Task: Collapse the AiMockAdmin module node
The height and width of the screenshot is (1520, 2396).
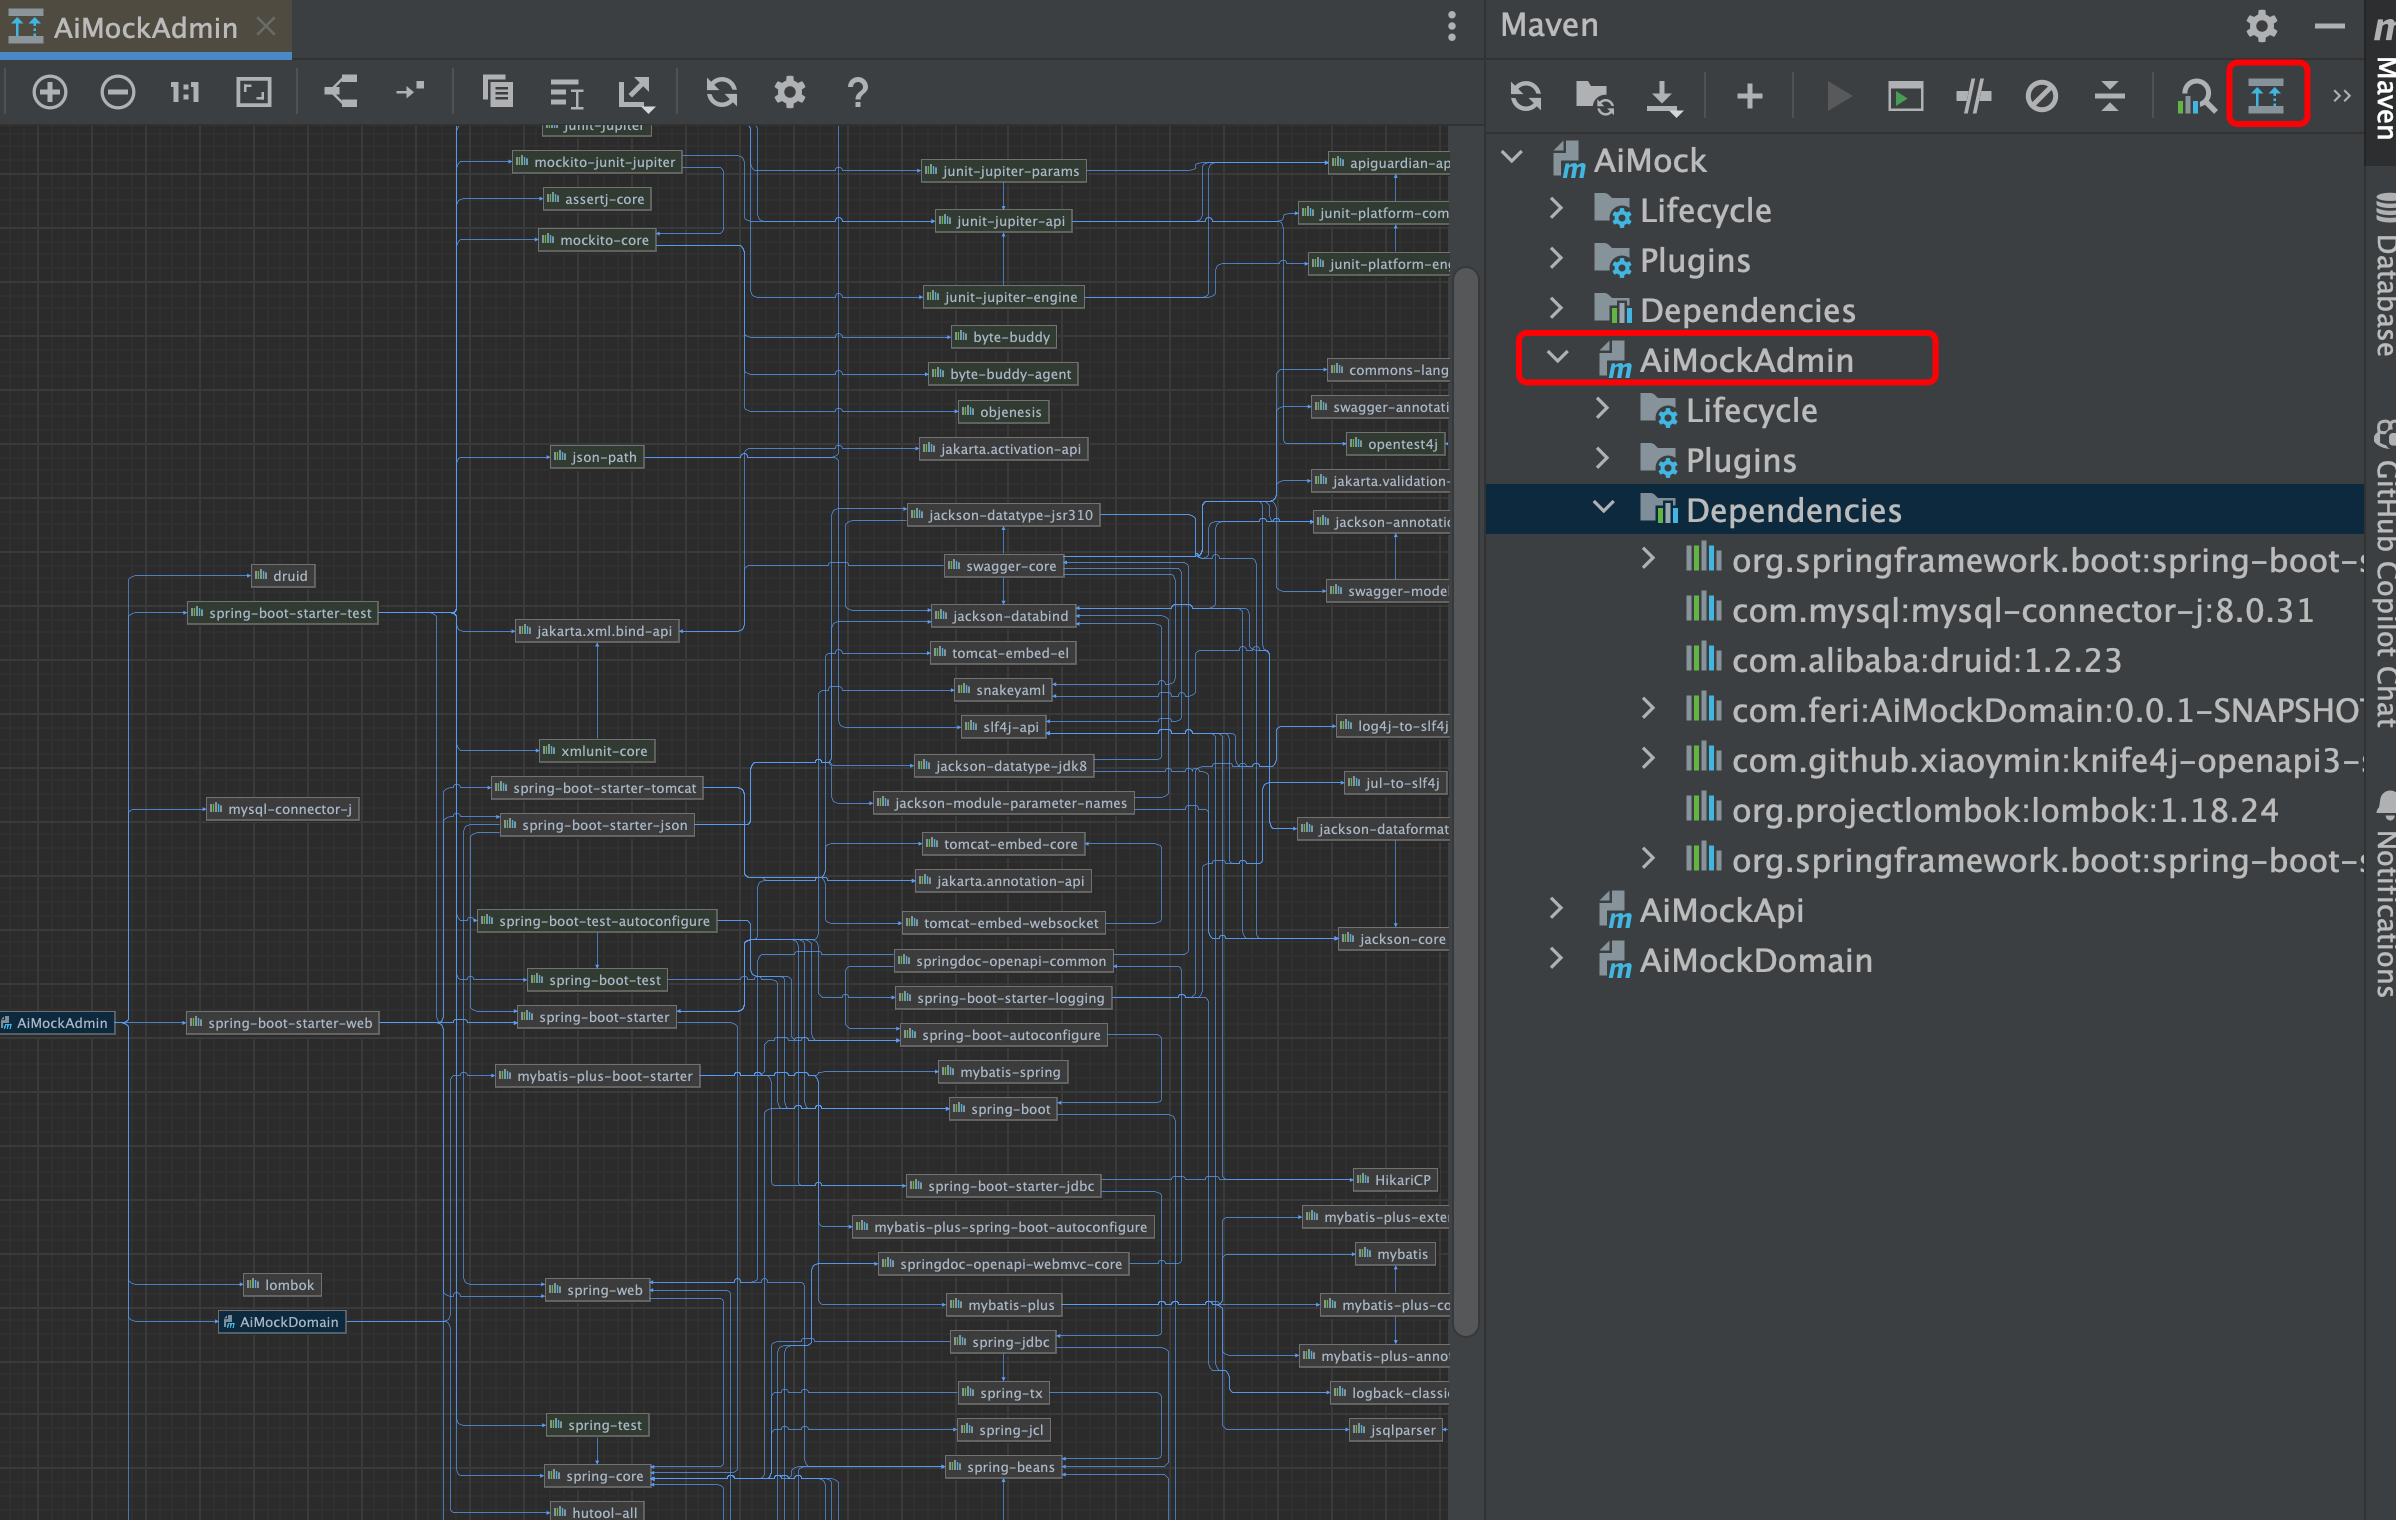Action: pyautogui.click(x=1558, y=358)
